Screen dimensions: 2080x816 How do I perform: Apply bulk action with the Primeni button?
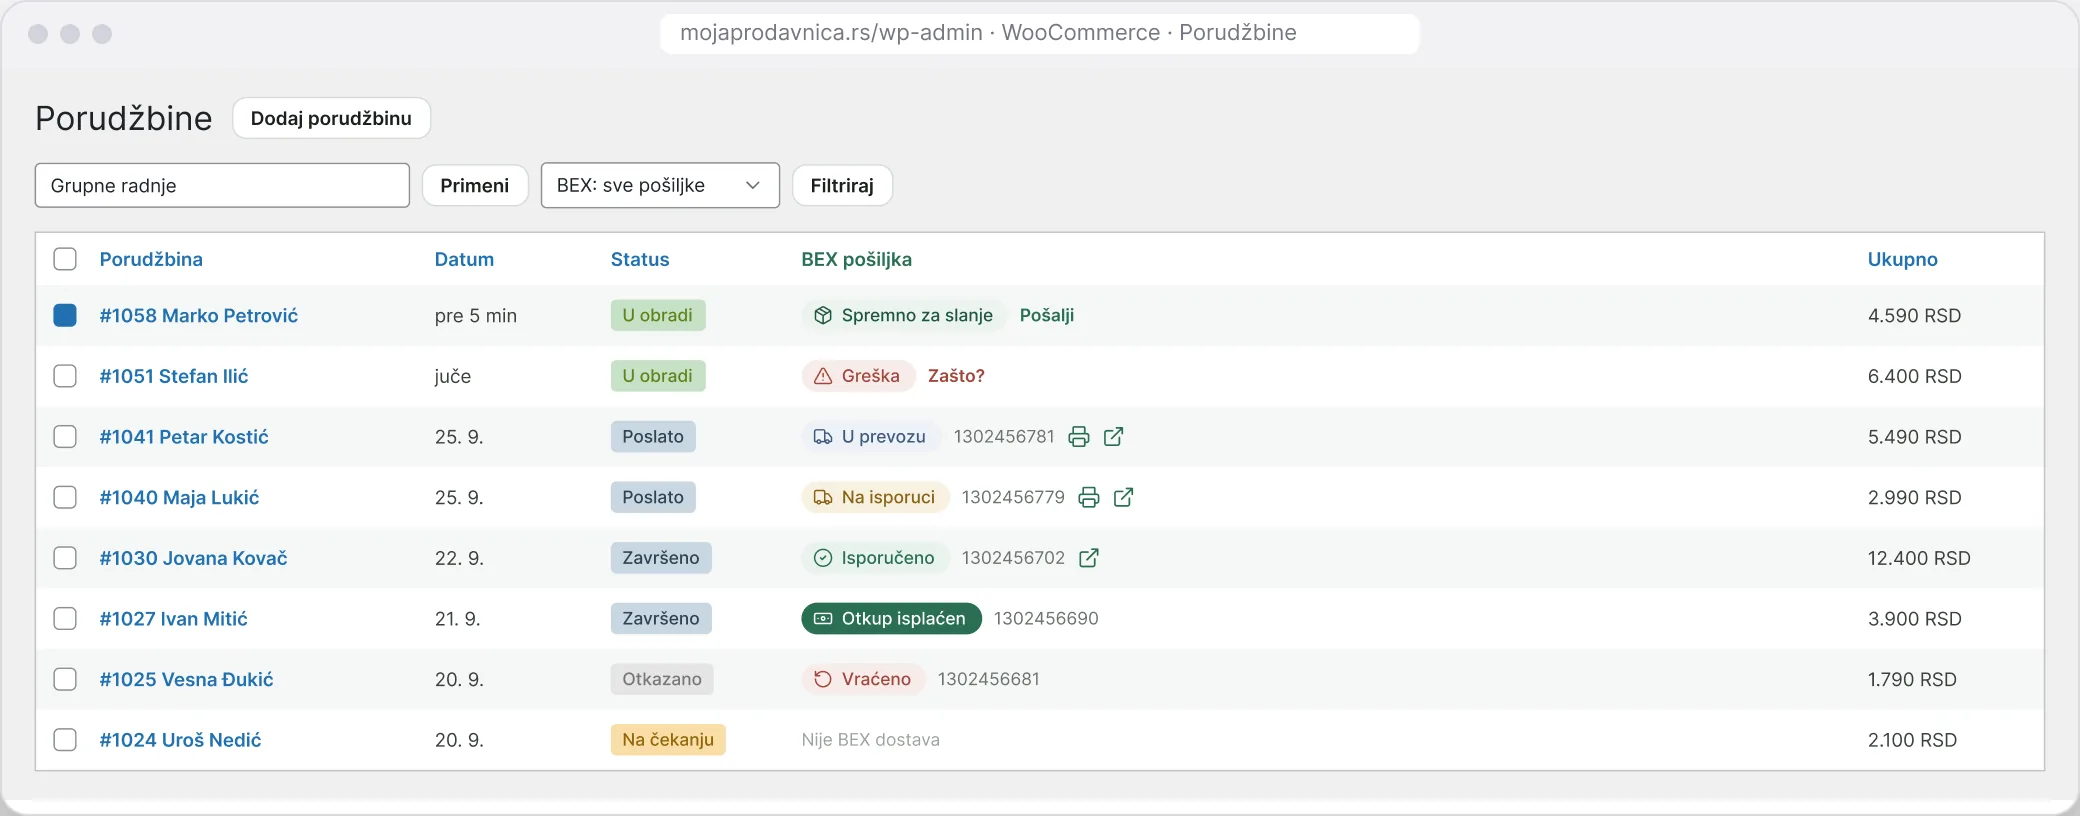tap(475, 186)
